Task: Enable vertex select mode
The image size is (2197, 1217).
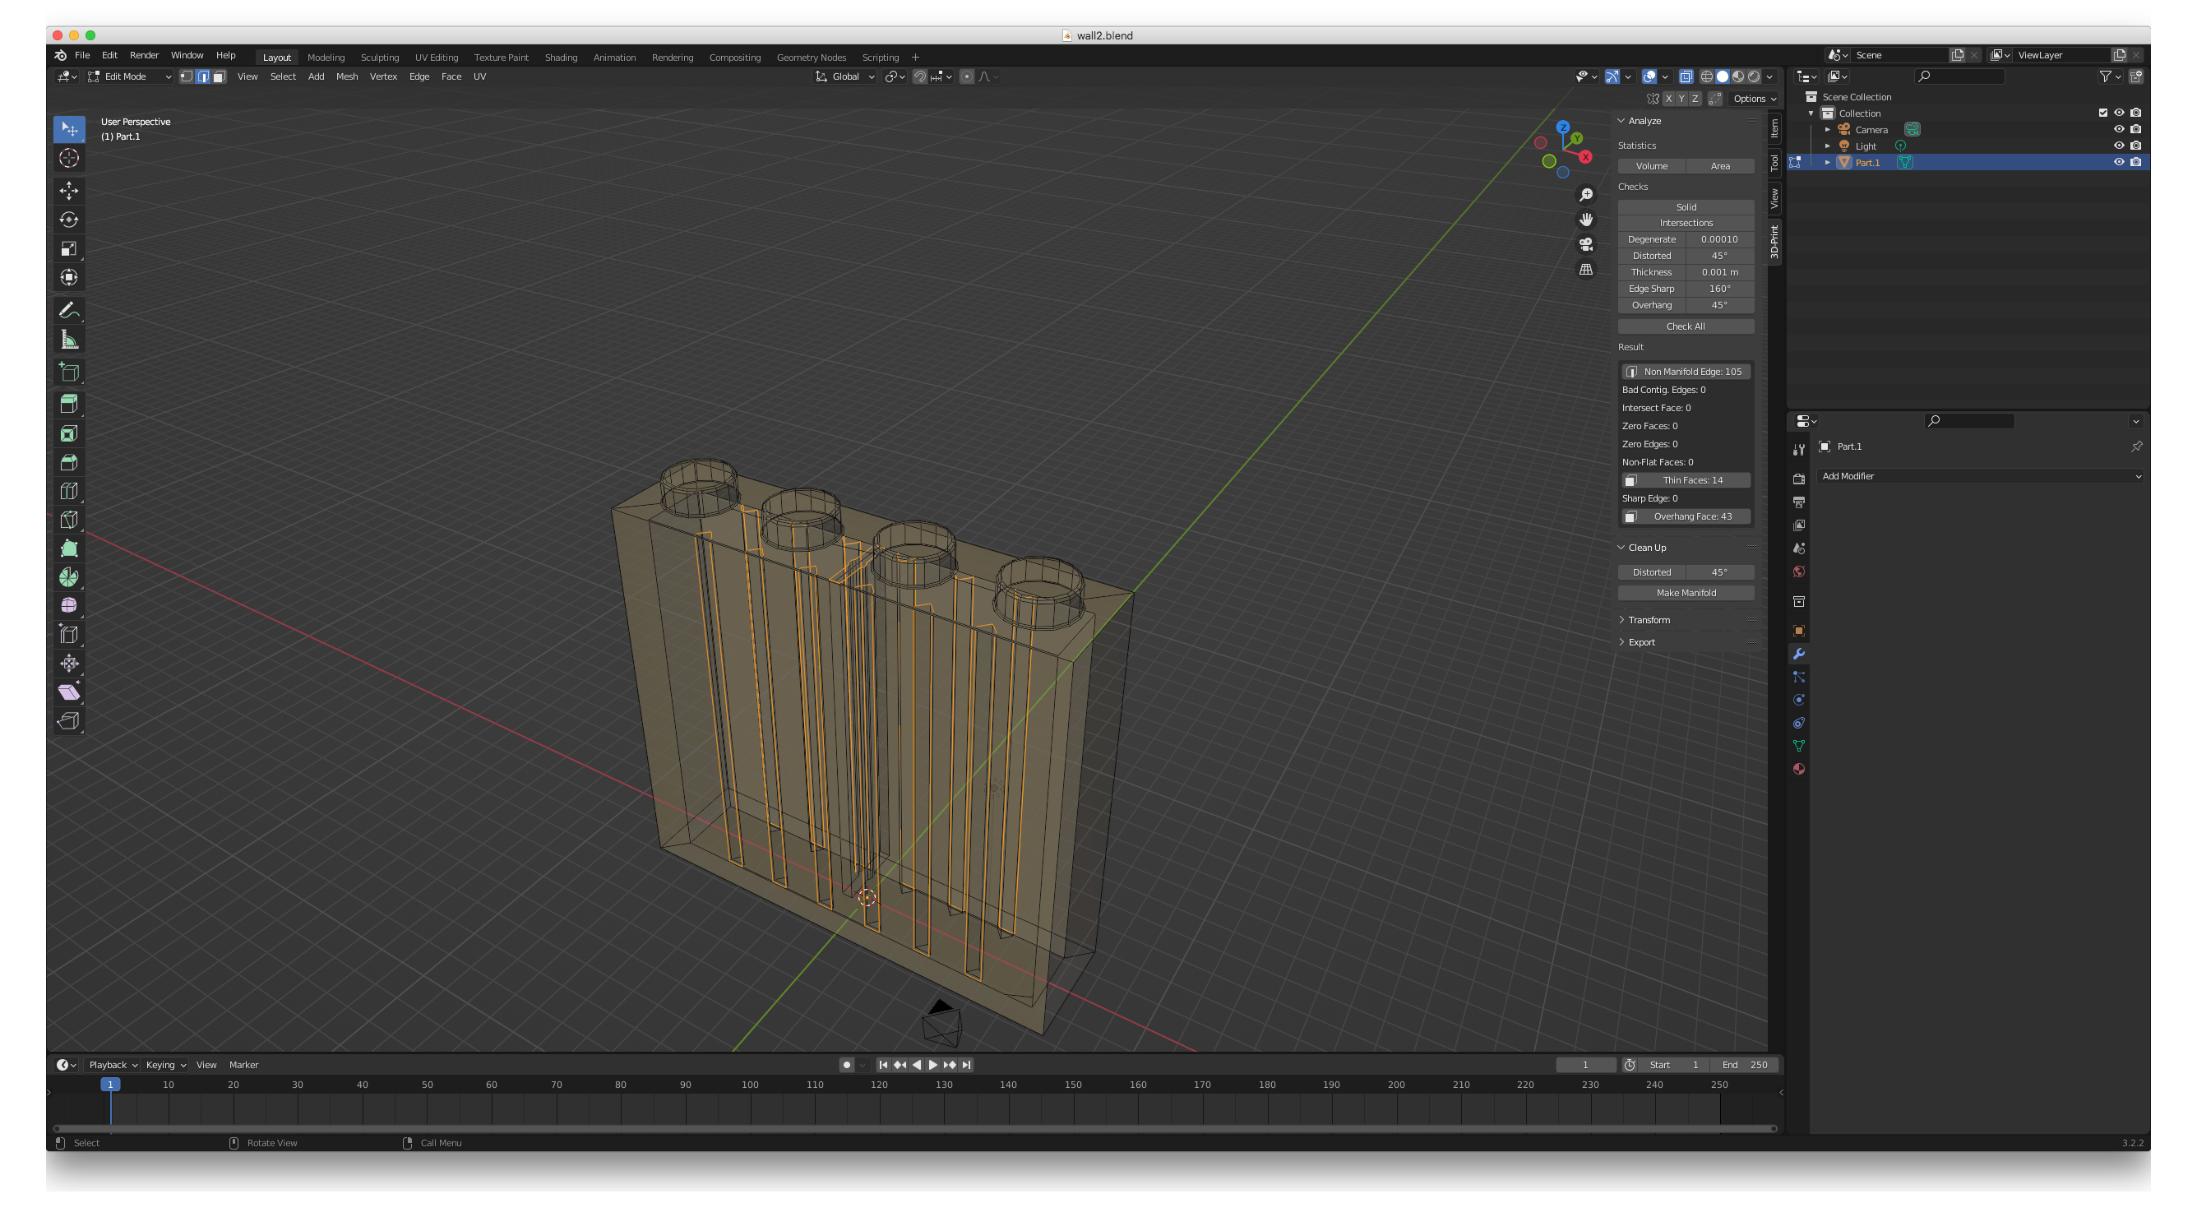Action: pyautogui.click(x=186, y=77)
